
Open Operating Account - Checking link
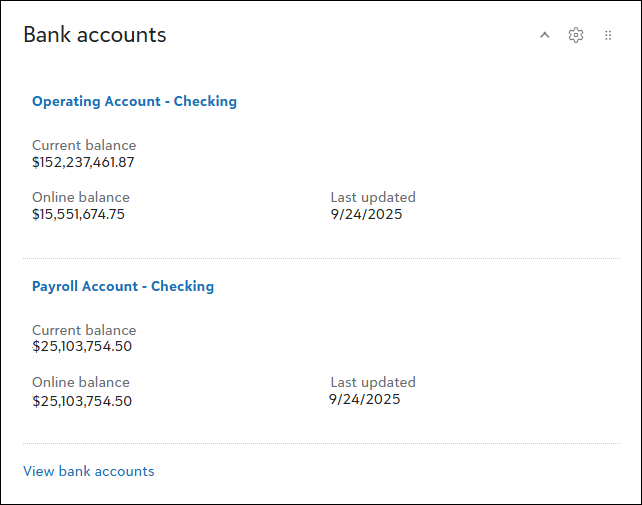[134, 101]
